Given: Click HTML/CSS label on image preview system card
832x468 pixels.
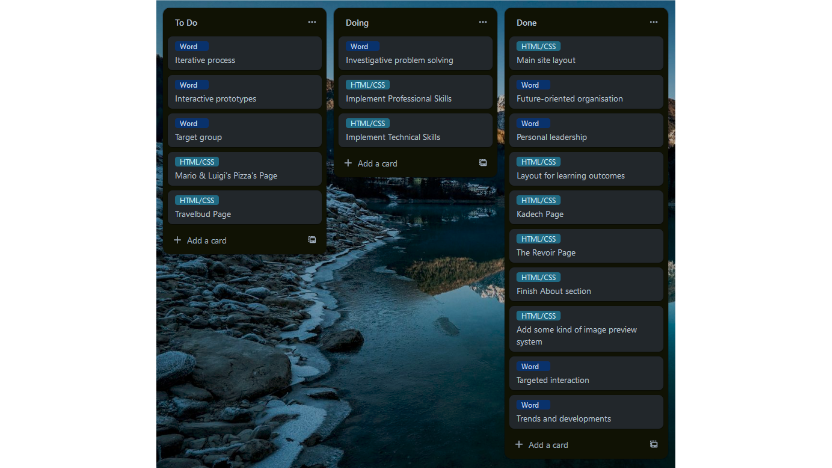Looking at the screenshot, I should click(x=539, y=316).
